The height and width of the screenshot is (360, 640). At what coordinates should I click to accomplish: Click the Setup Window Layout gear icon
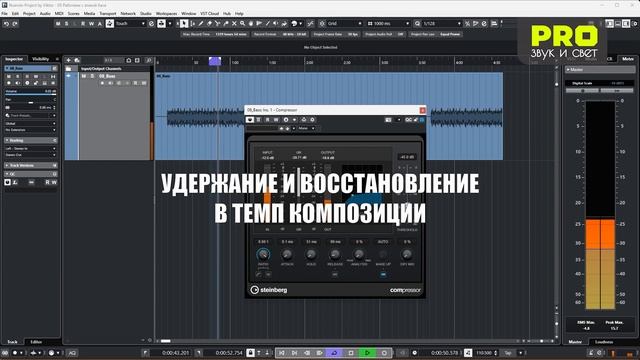(x=635, y=24)
